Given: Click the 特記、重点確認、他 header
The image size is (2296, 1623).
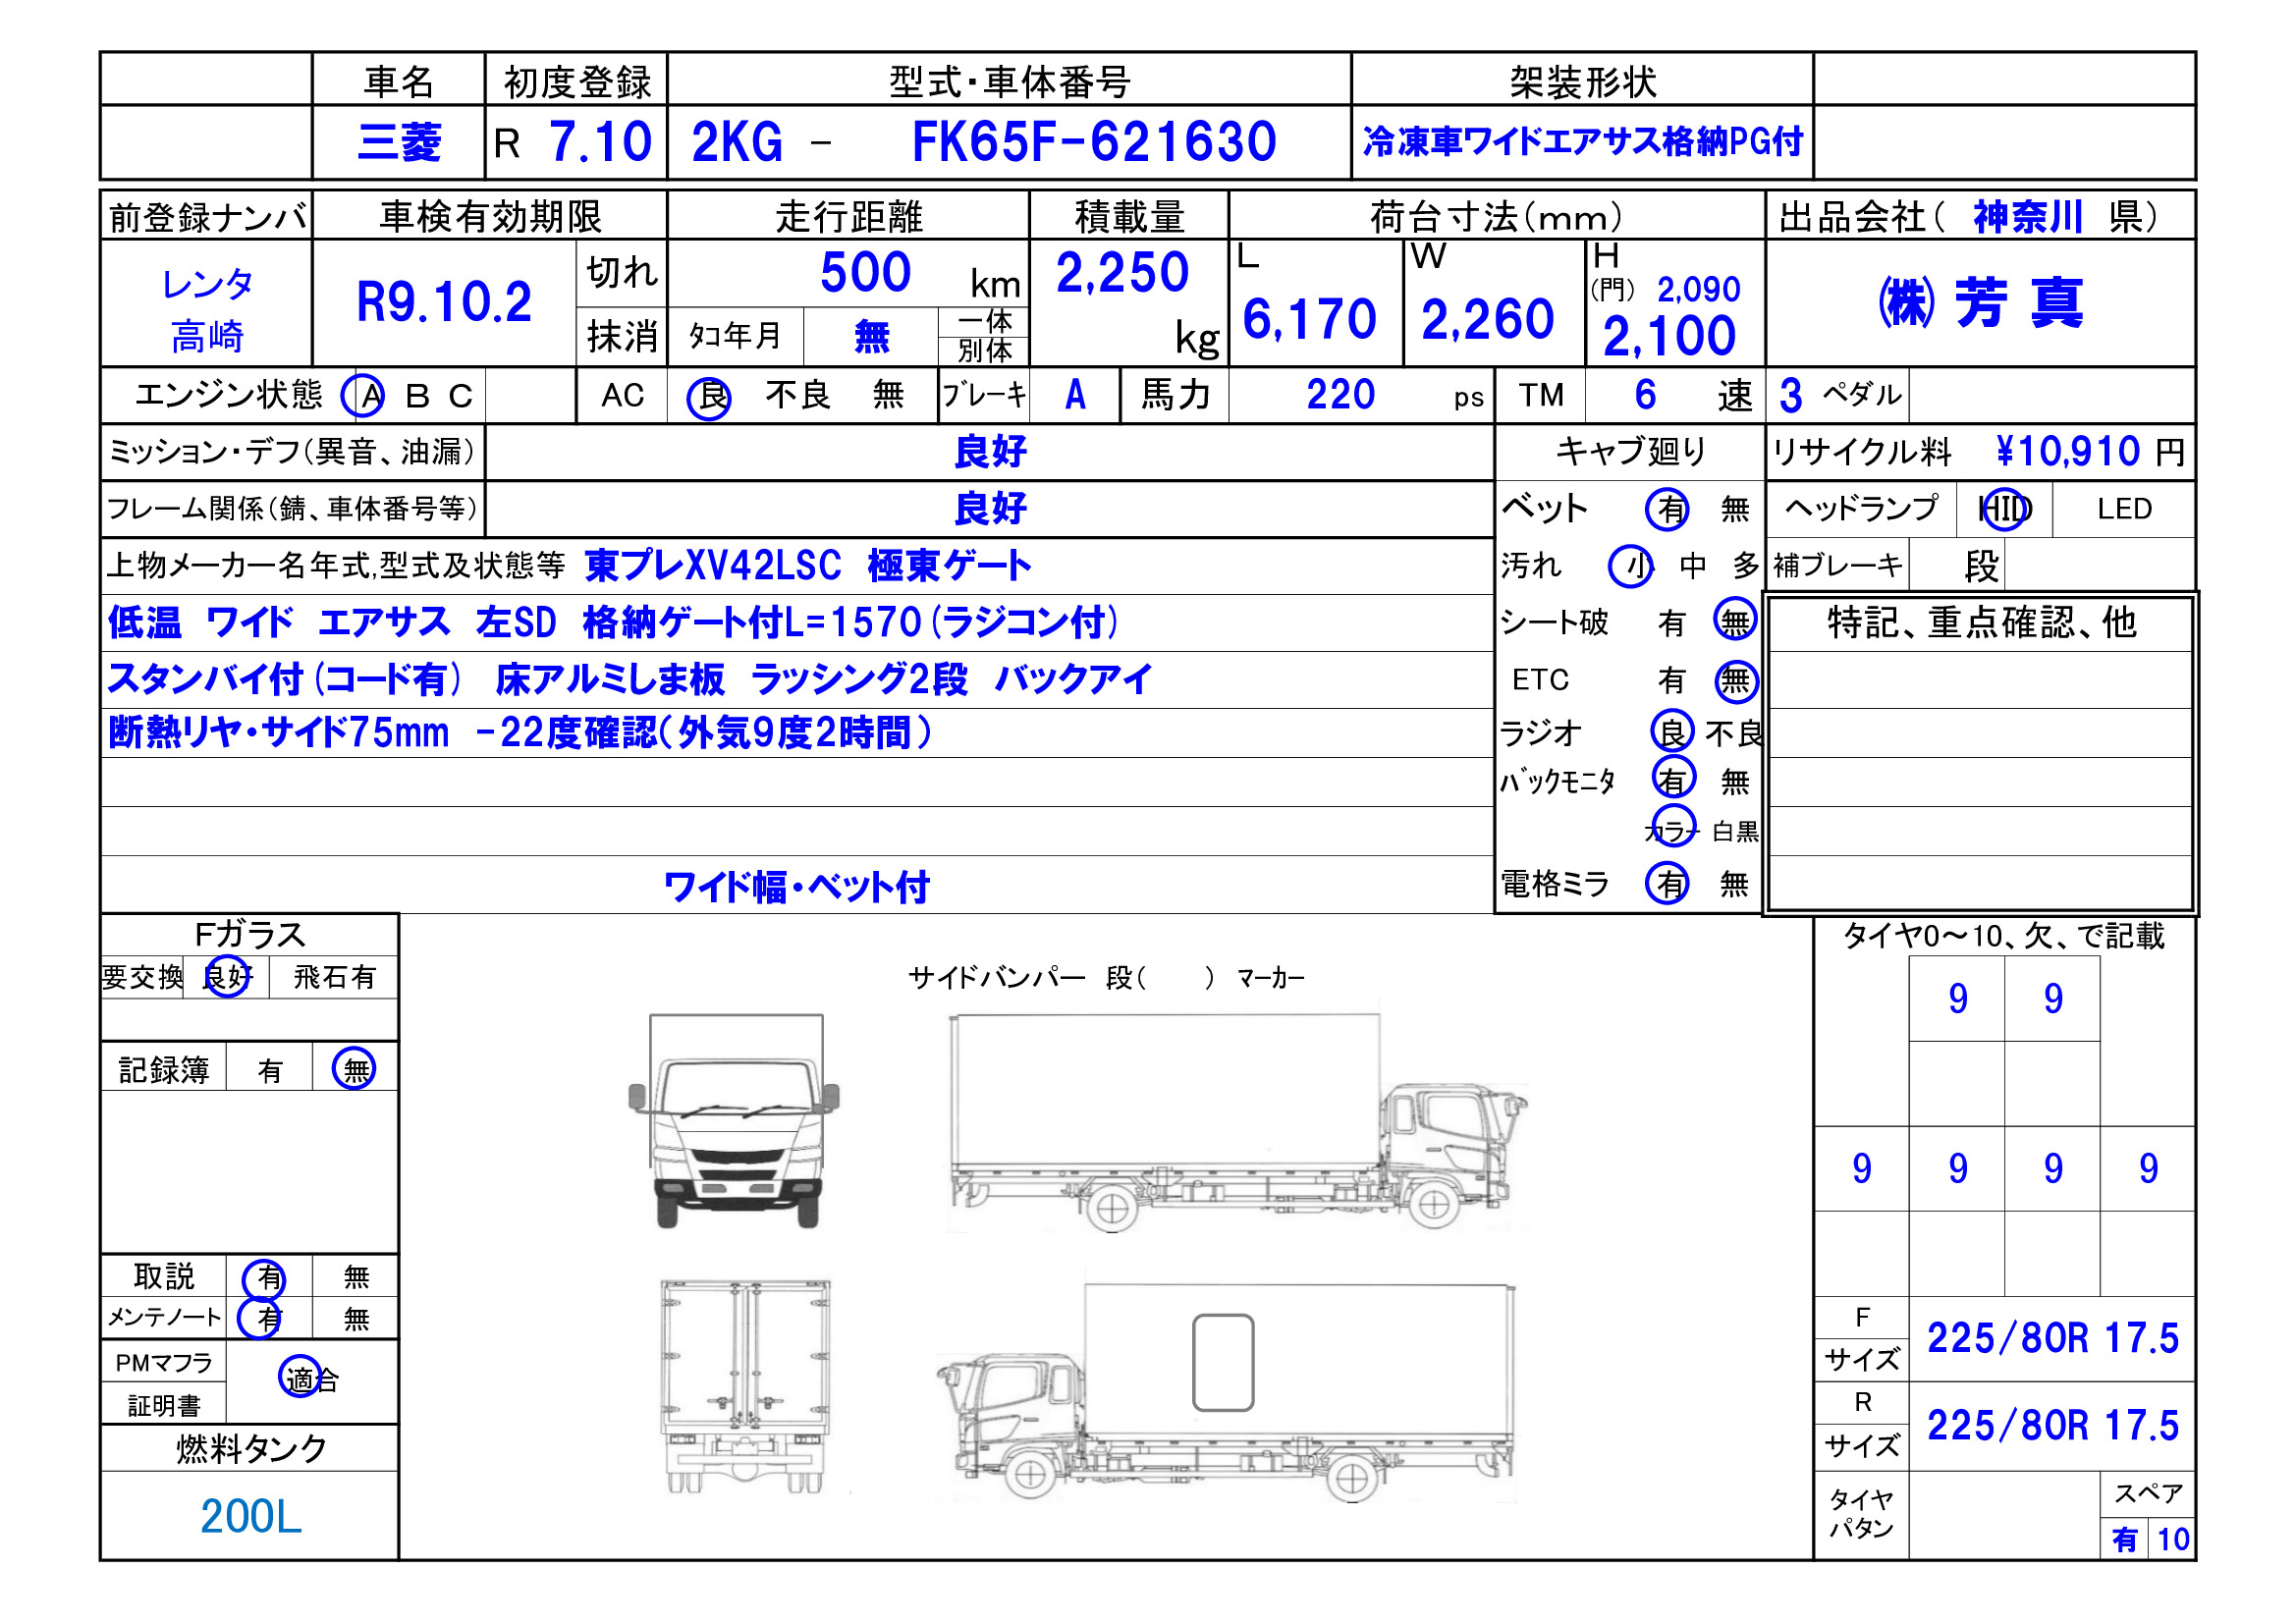Looking at the screenshot, I should pos(1981,623).
